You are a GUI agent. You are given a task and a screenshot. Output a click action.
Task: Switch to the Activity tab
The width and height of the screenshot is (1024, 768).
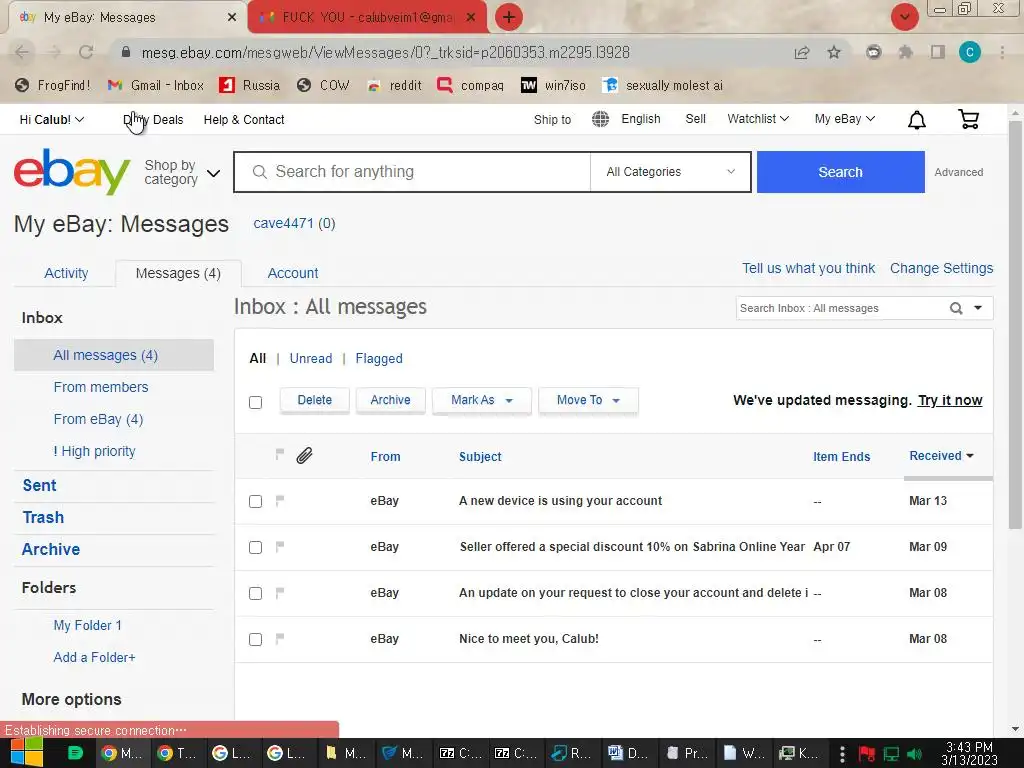point(66,273)
